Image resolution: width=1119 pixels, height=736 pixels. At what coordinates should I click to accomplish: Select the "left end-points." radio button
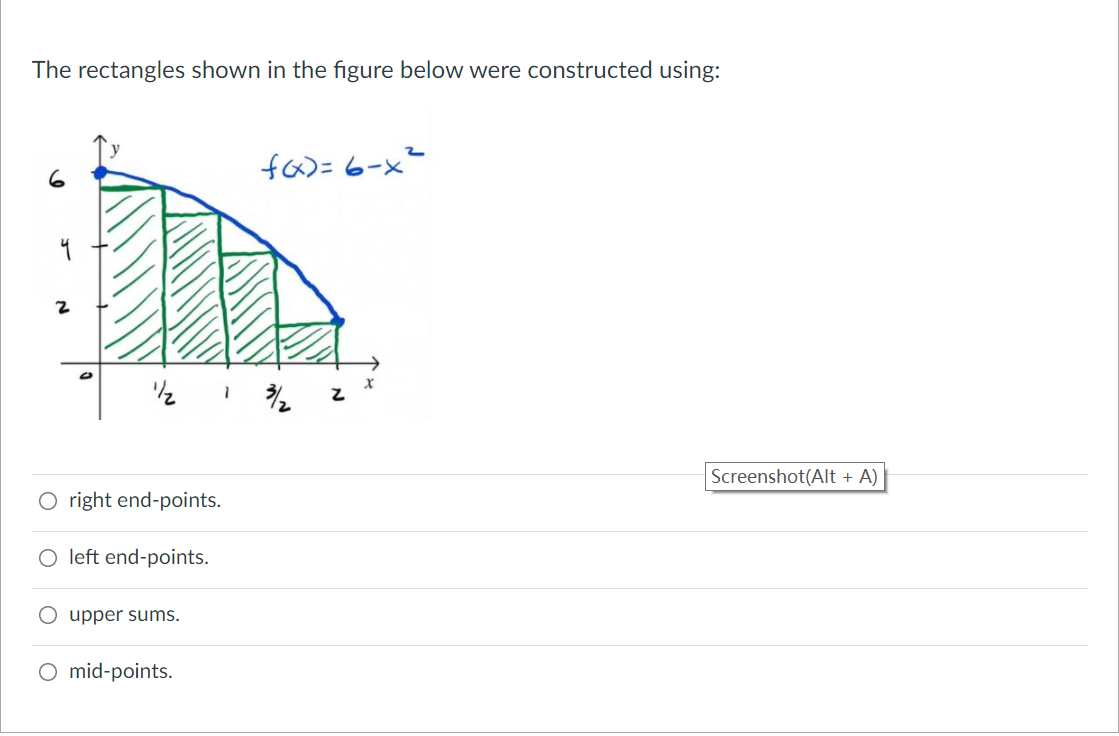(47, 557)
